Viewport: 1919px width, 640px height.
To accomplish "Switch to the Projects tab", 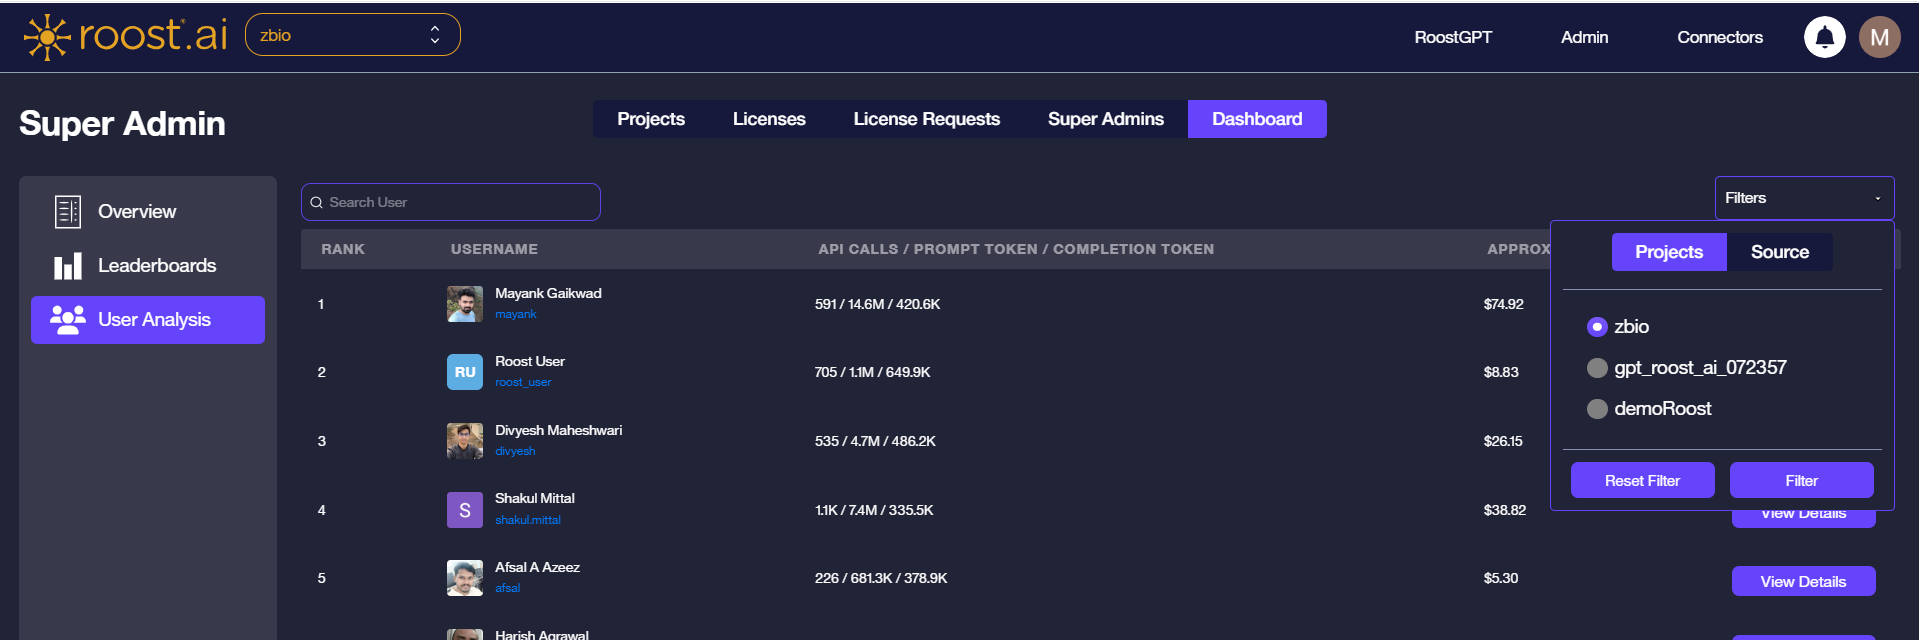I will click(651, 119).
